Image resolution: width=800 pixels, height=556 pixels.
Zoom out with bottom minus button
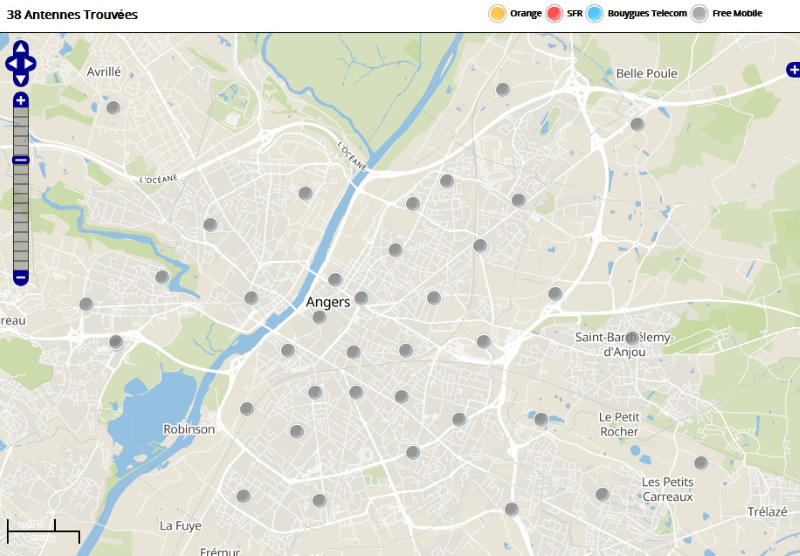coord(21,277)
